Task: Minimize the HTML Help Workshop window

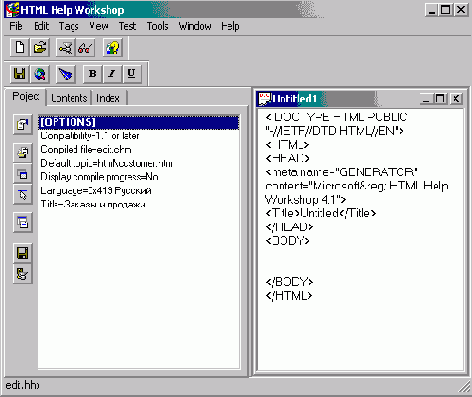Action: point(432,10)
